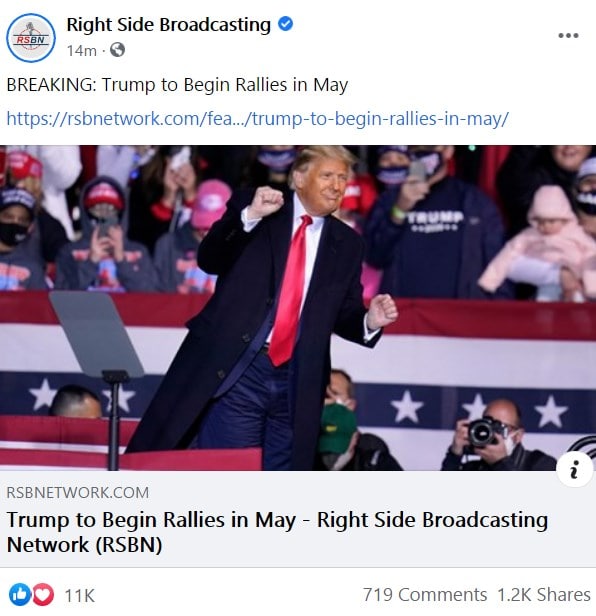Click the Network (RSBN) title line
Image resolution: width=596 pixels, height=616 pixels.
(x=84, y=545)
